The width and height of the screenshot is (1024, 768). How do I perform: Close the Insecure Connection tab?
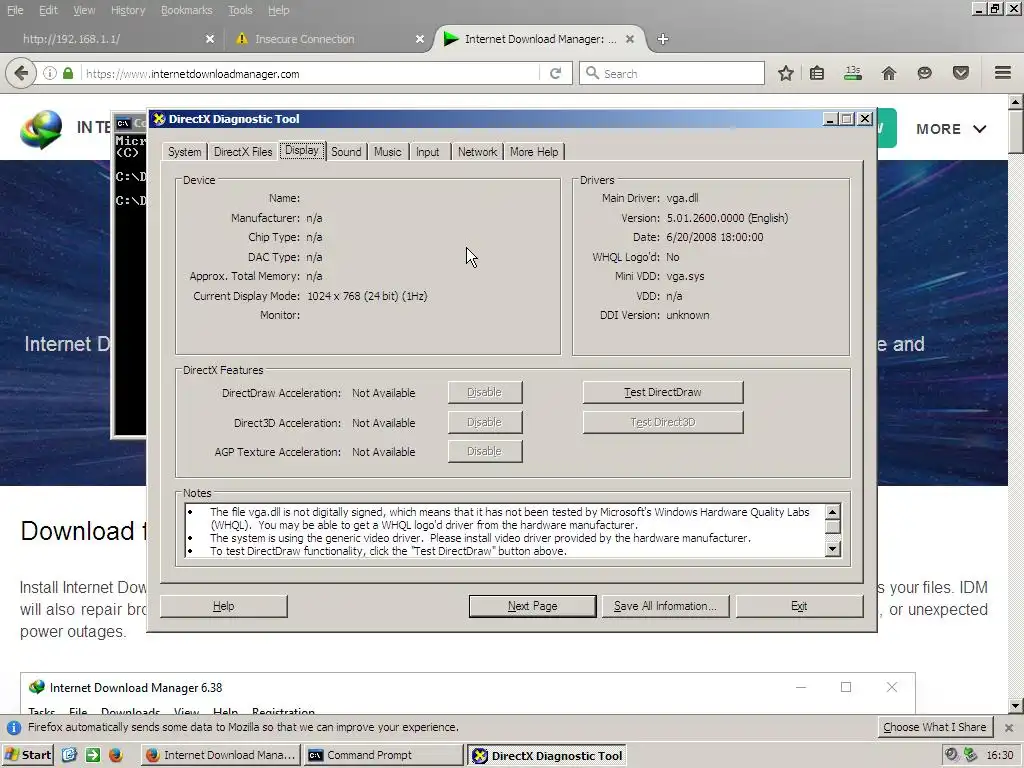click(x=420, y=39)
